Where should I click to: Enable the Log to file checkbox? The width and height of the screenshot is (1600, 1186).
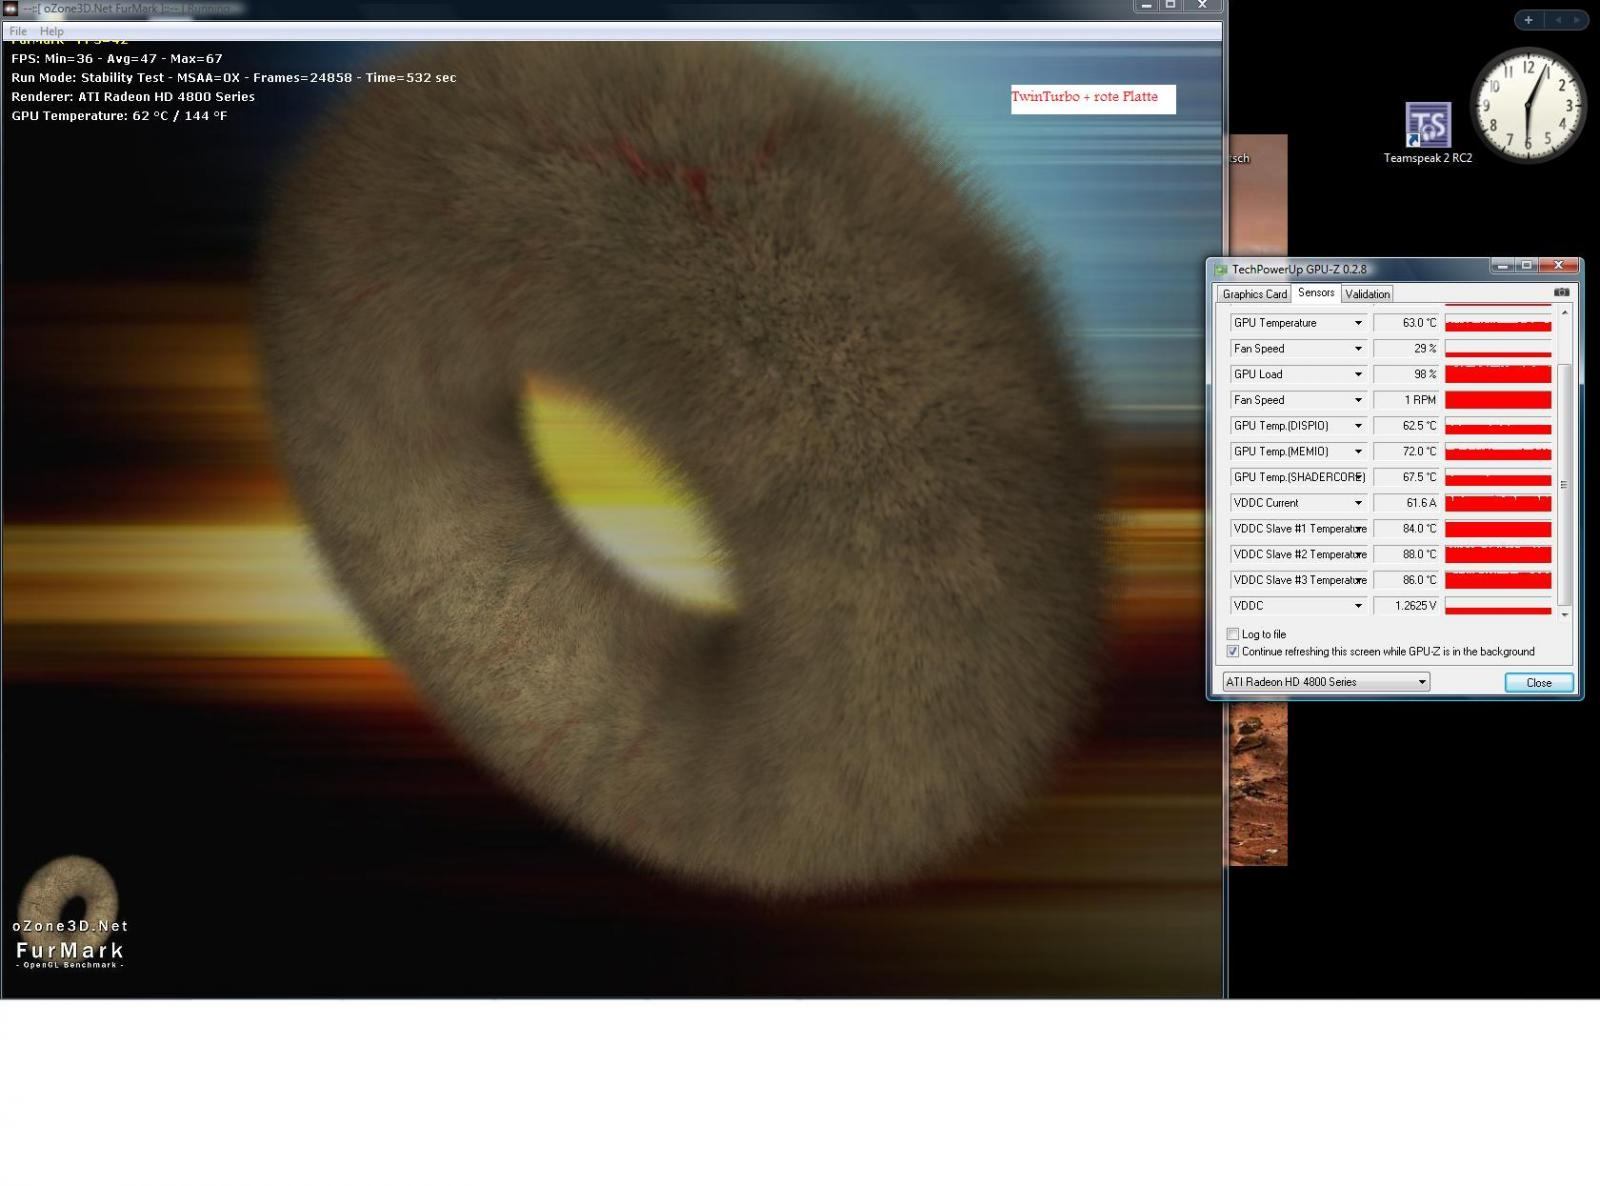click(x=1233, y=634)
